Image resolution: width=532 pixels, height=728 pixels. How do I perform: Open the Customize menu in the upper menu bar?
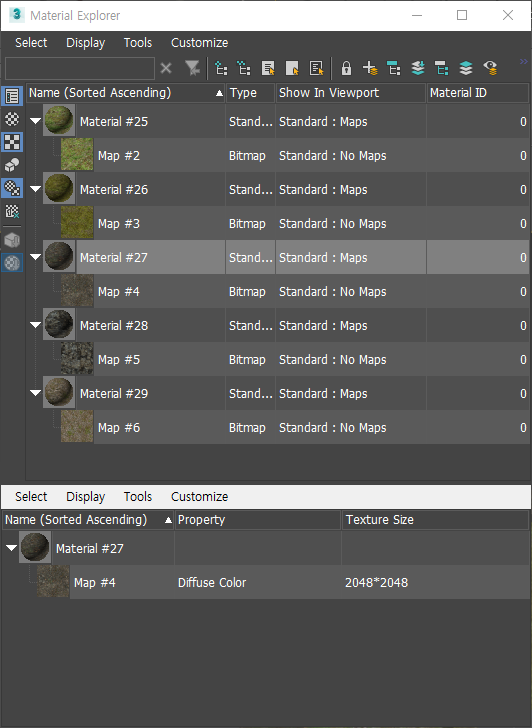200,43
